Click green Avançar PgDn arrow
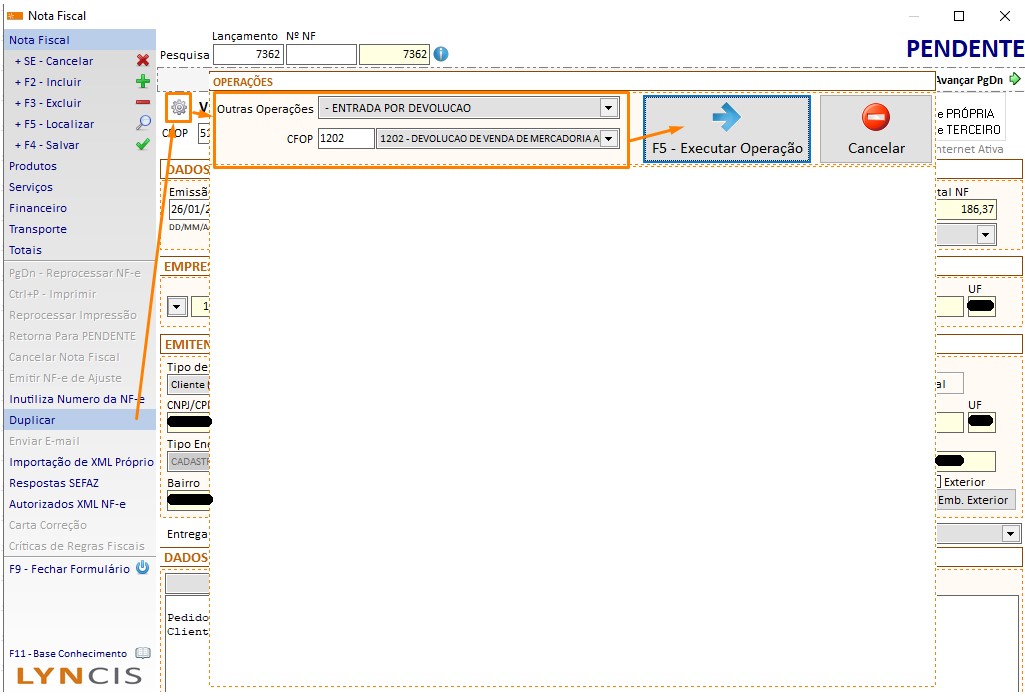 pyautogui.click(x=1015, y=79)
